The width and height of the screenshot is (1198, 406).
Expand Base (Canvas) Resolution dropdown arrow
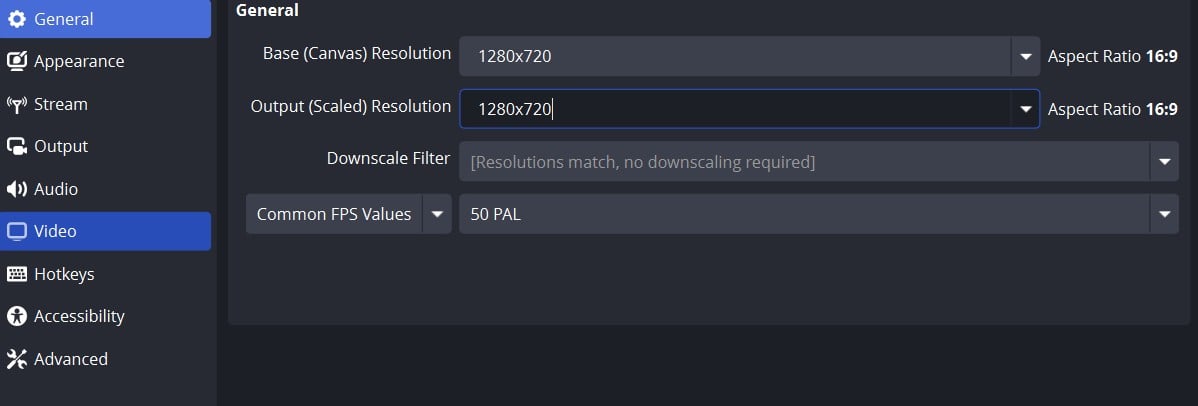click(x=1025, y=57)
